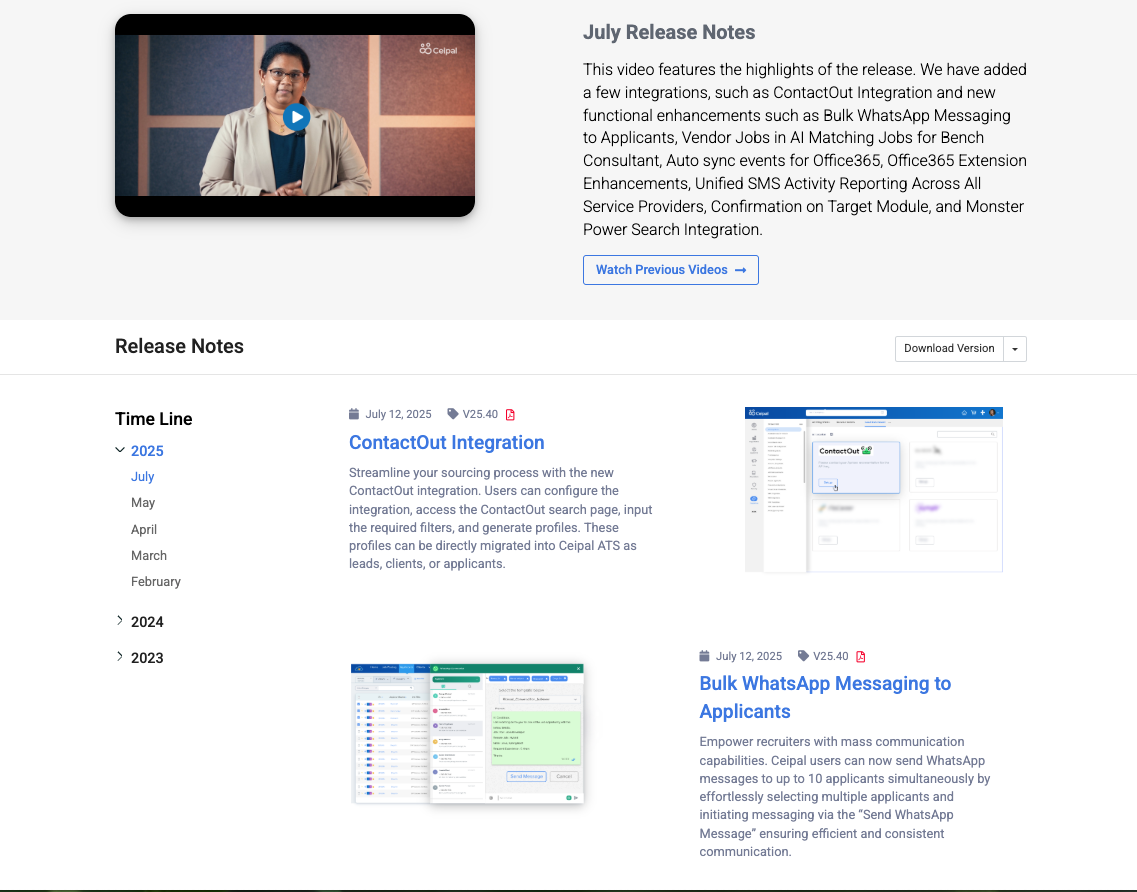Select March in the timeline

[149, 556]
